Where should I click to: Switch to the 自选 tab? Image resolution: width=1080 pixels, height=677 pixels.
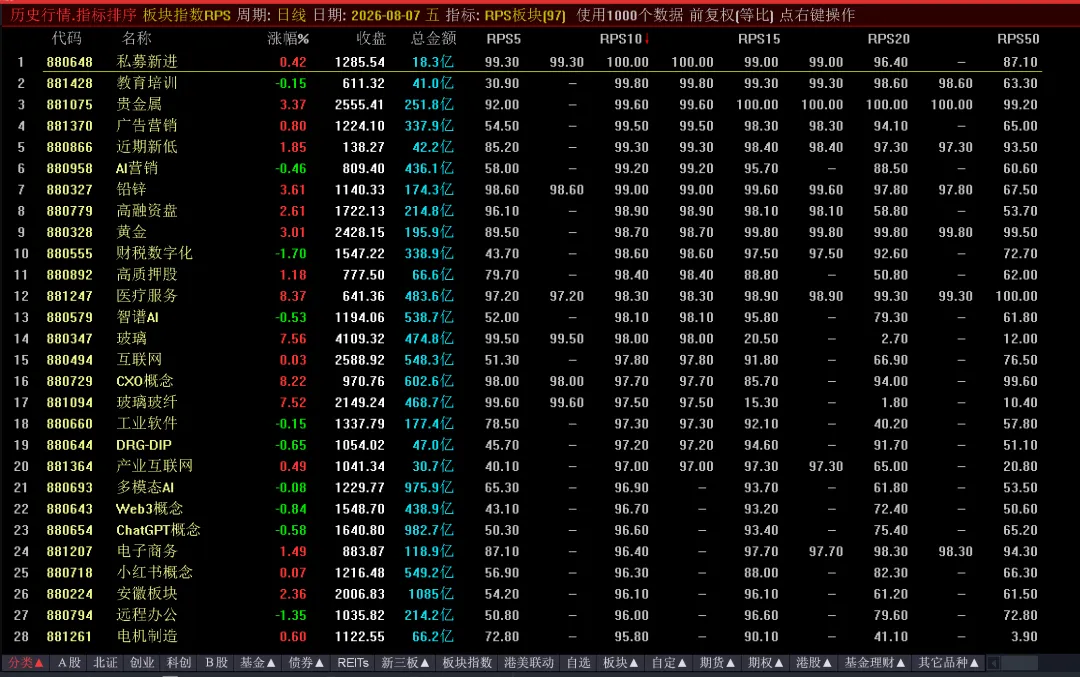click(578, 663)
